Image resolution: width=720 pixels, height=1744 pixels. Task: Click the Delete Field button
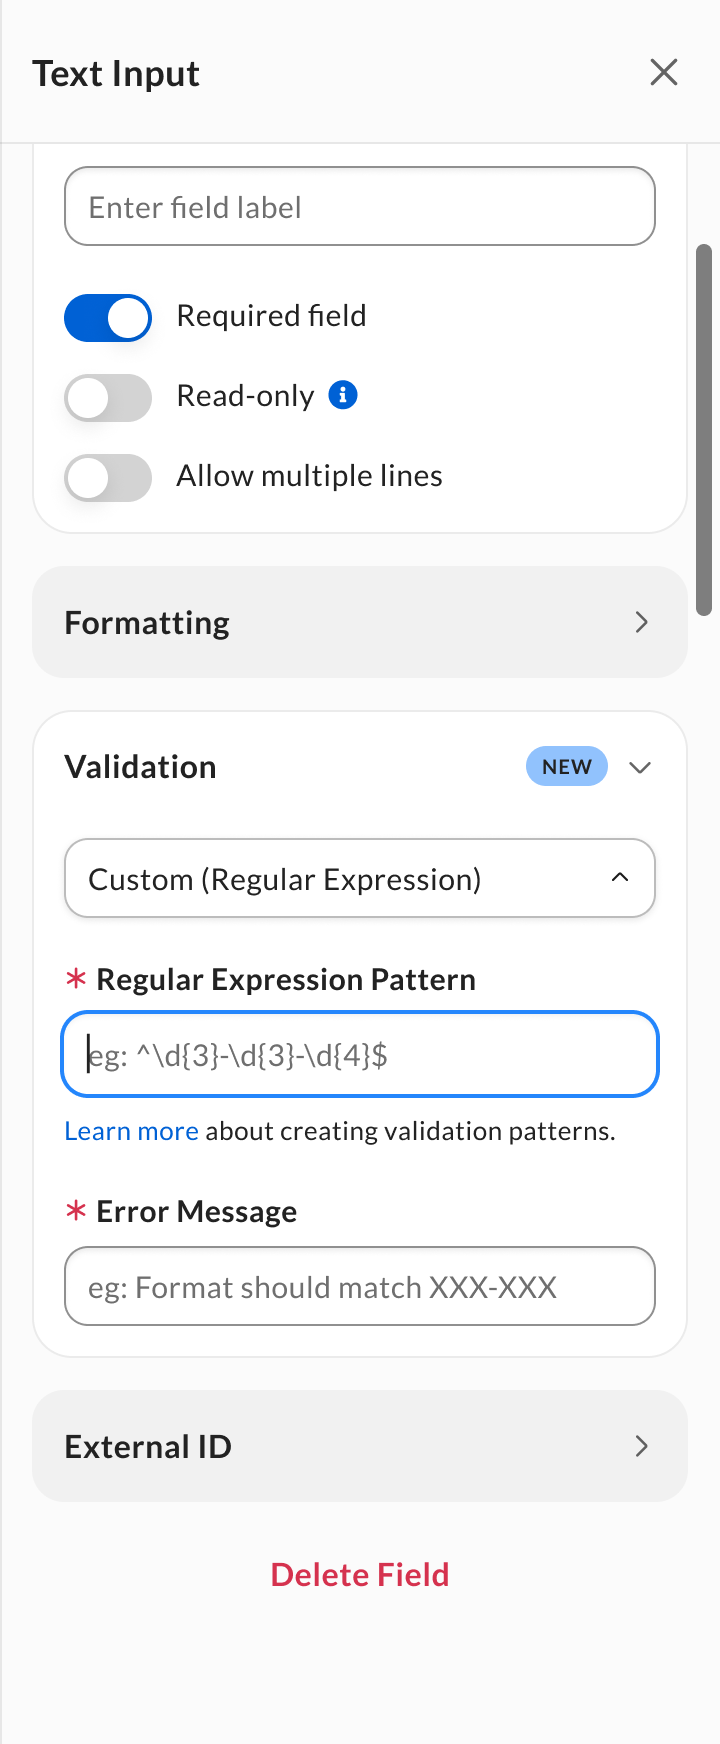coord(360,1574)
